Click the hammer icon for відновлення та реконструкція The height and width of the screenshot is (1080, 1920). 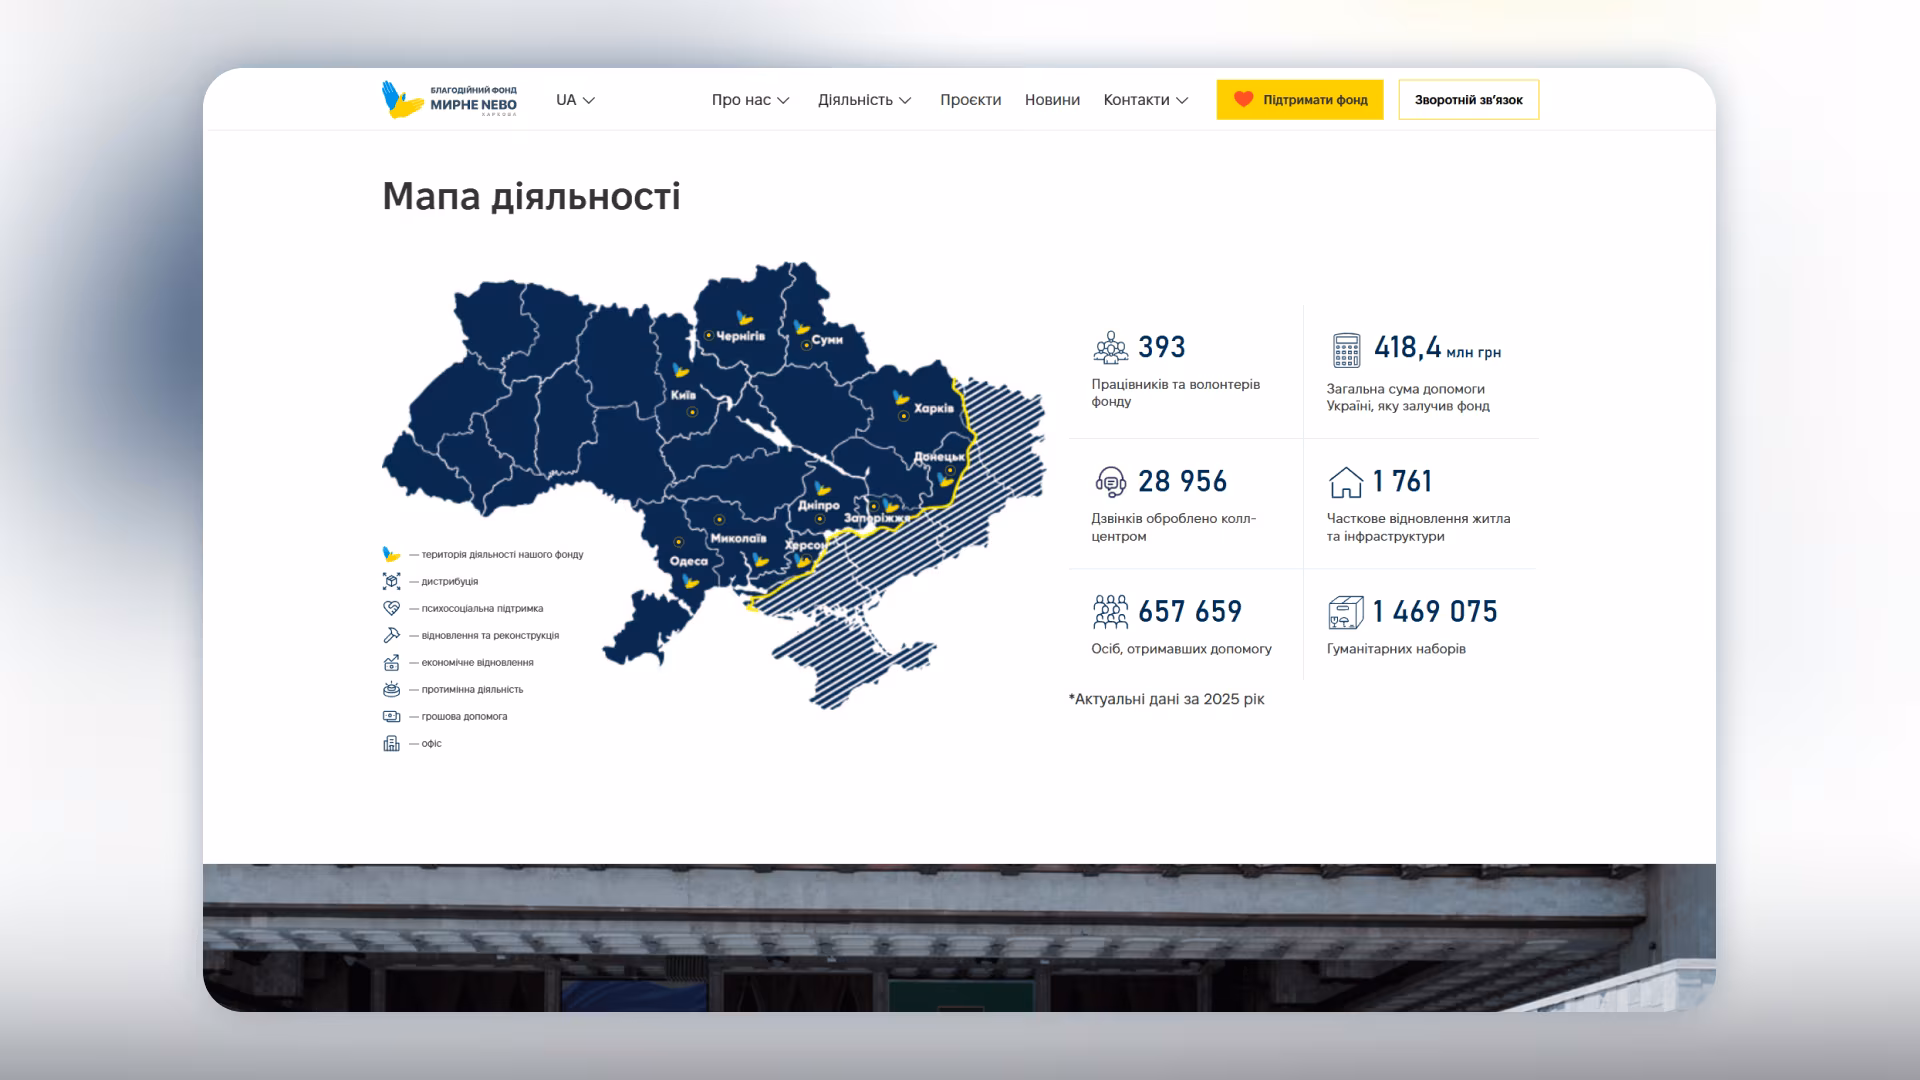click(392, 635)
